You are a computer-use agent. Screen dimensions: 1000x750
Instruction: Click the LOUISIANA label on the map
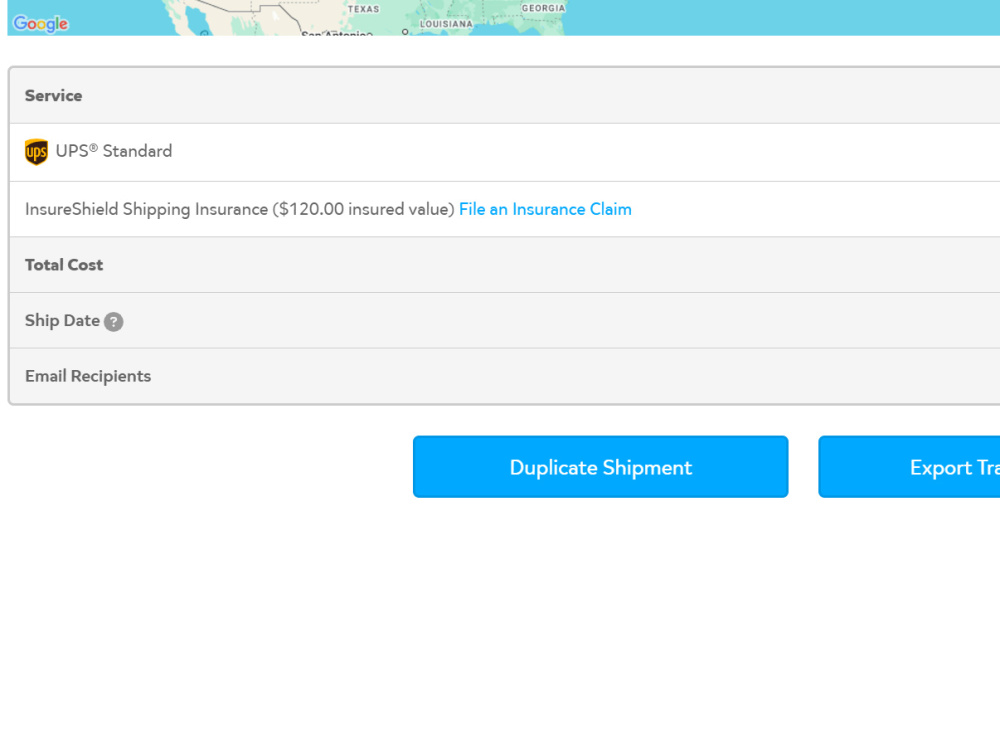(x=446, y=24)
